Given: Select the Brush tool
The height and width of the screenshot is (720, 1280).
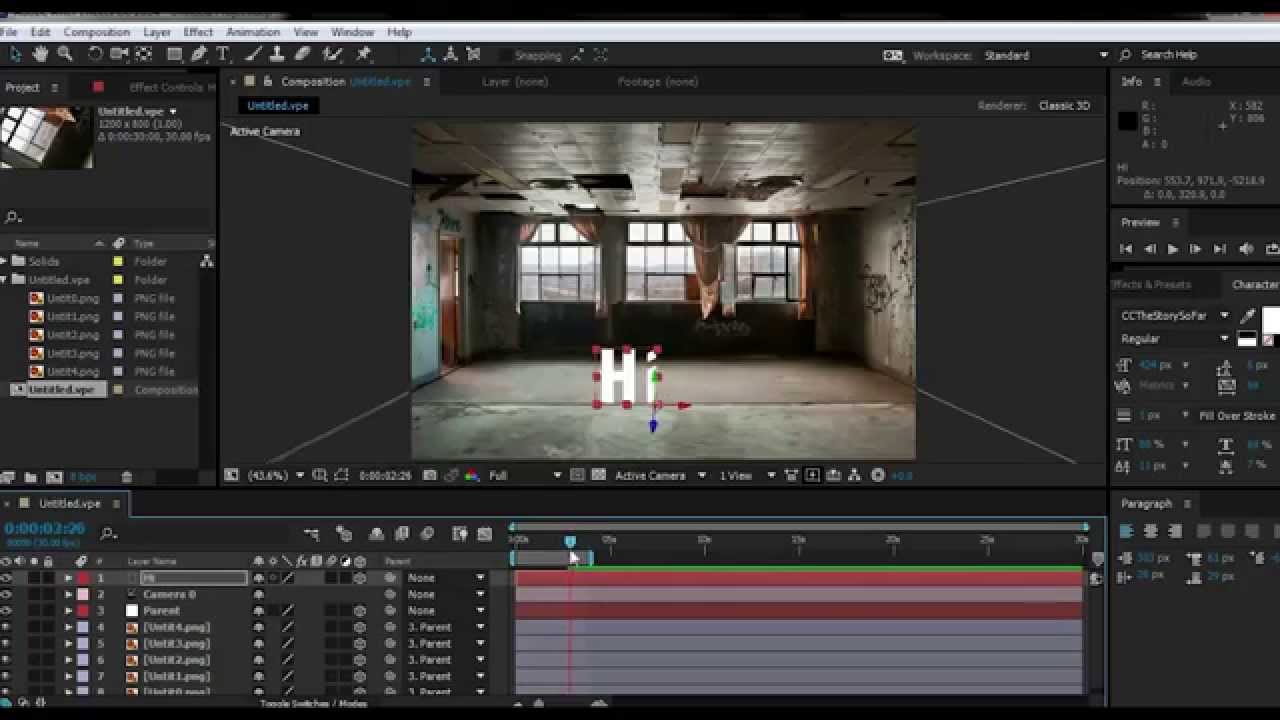Looking at the screenshot, I should point(255,54).
